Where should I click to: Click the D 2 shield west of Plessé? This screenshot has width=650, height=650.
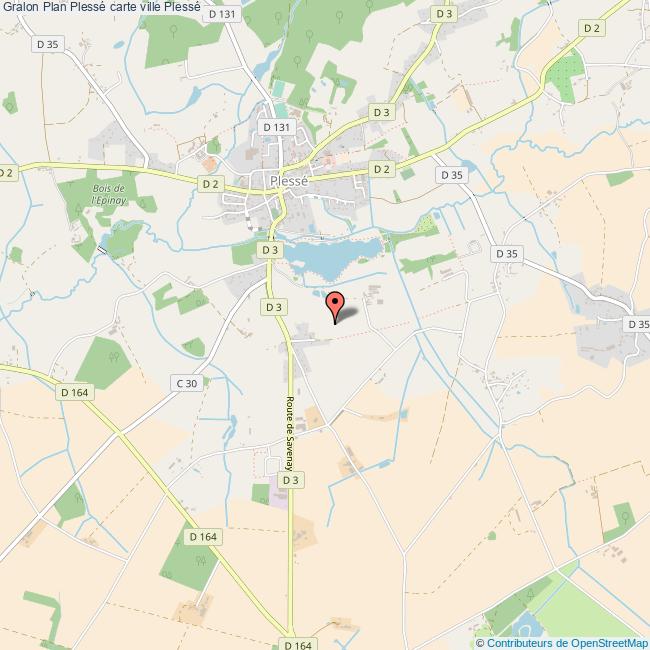coord(211,184)
